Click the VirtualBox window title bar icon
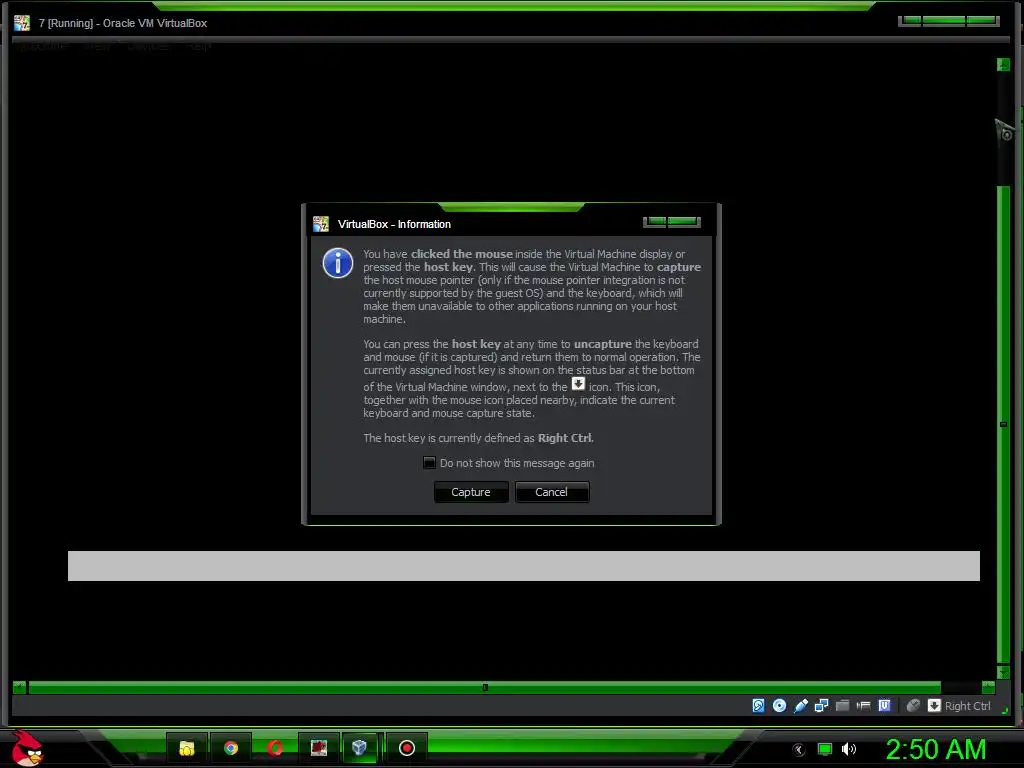Image resolution: width=1024 pixels, height=768 pixels. coord(22,23)
